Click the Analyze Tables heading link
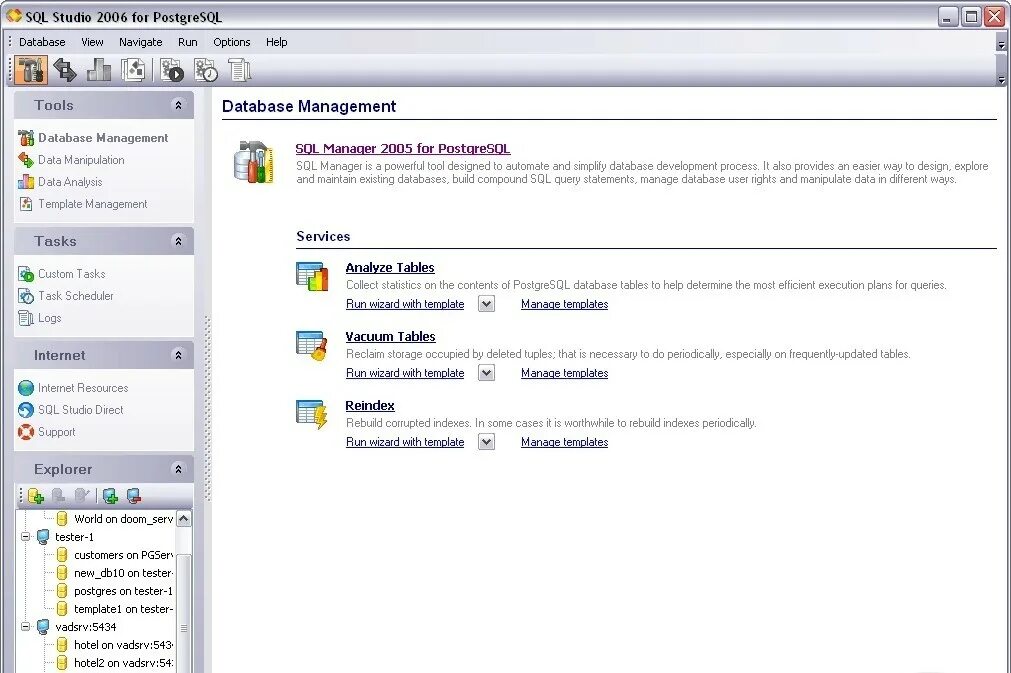The width and height of the screenshot is (1011, 673). 390,268
